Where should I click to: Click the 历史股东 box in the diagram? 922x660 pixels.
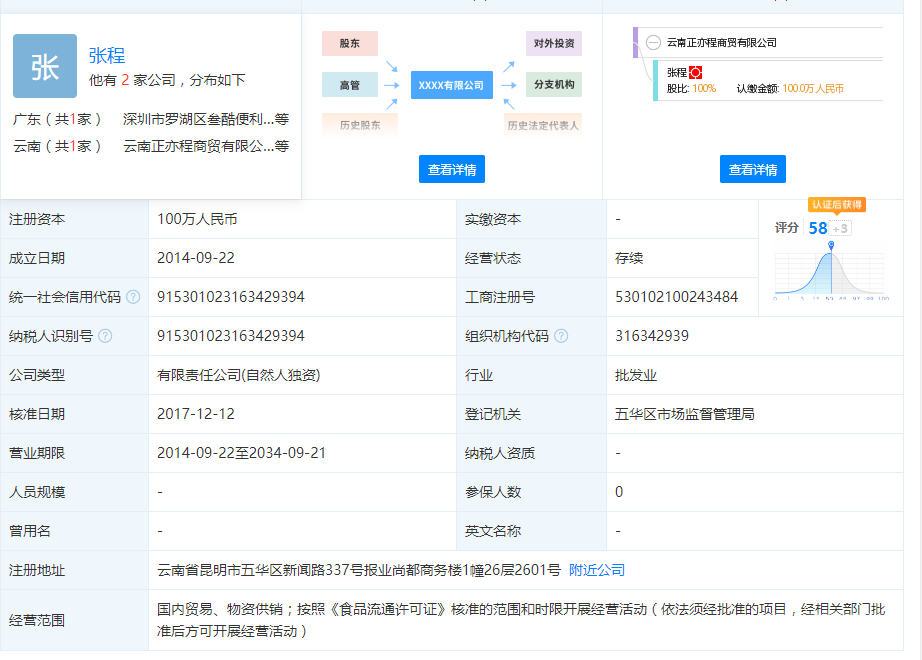360,125
